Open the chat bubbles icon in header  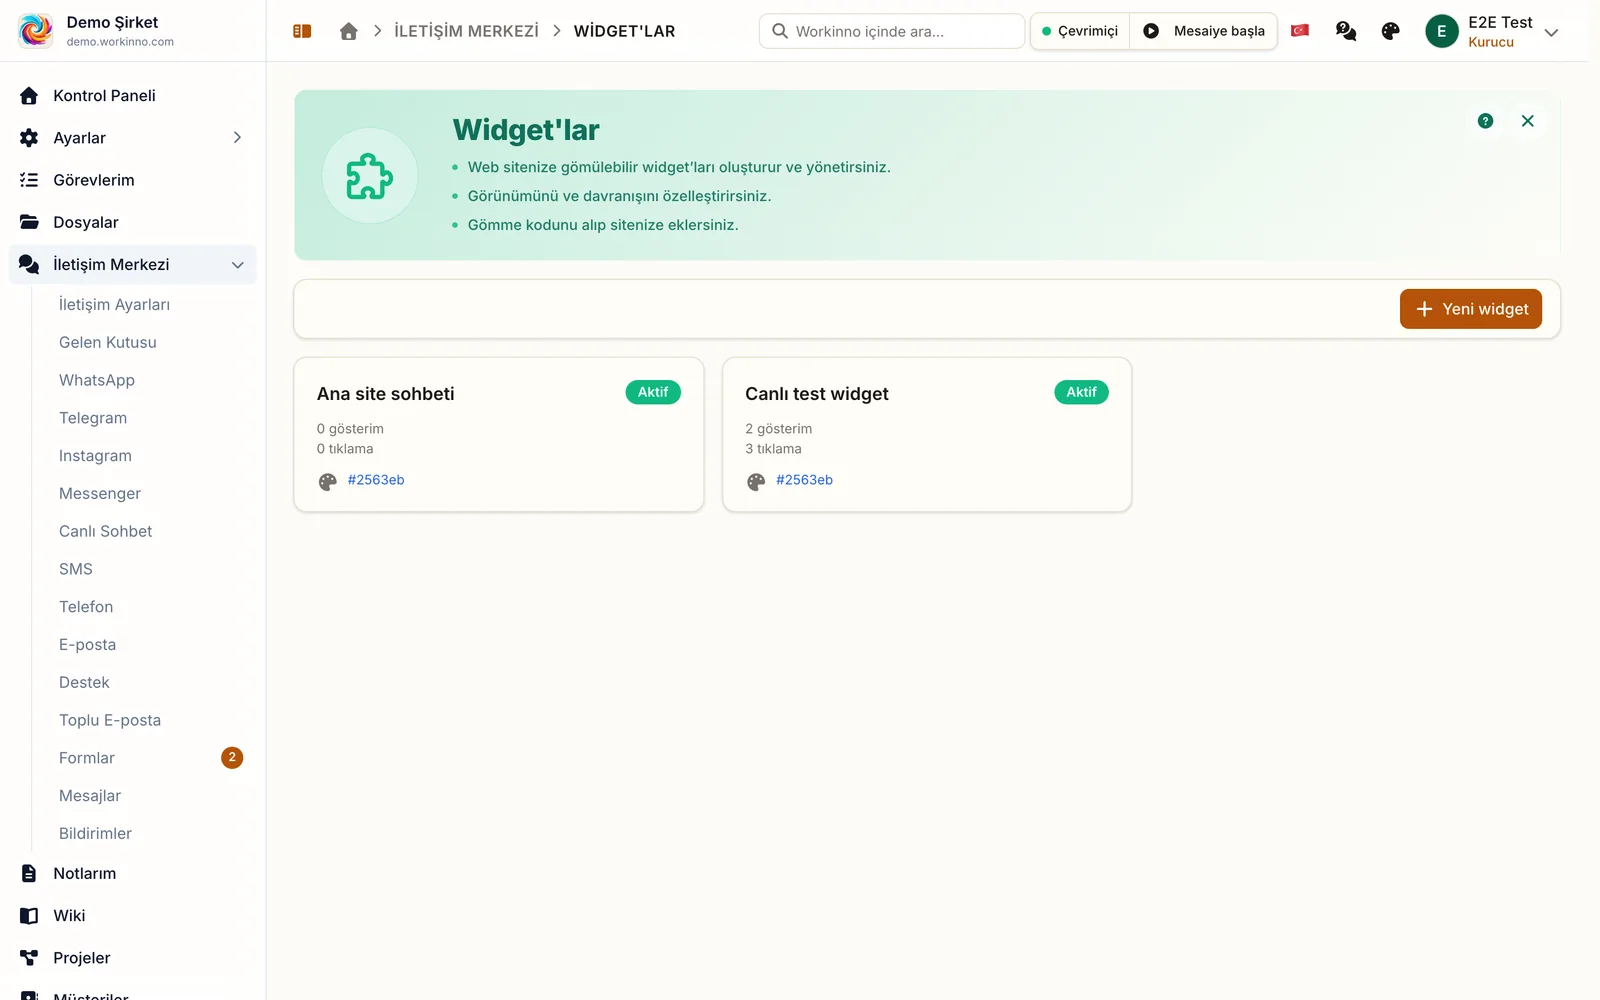point(1346,31)
